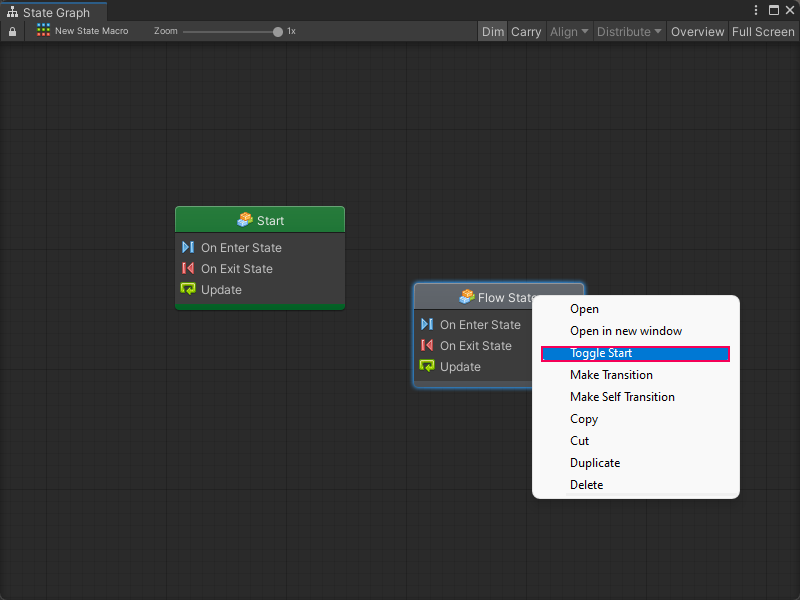The image size is (800, 600).
Task: Click the lock icon in the toolbar
Action: click(x=12, y=31)
